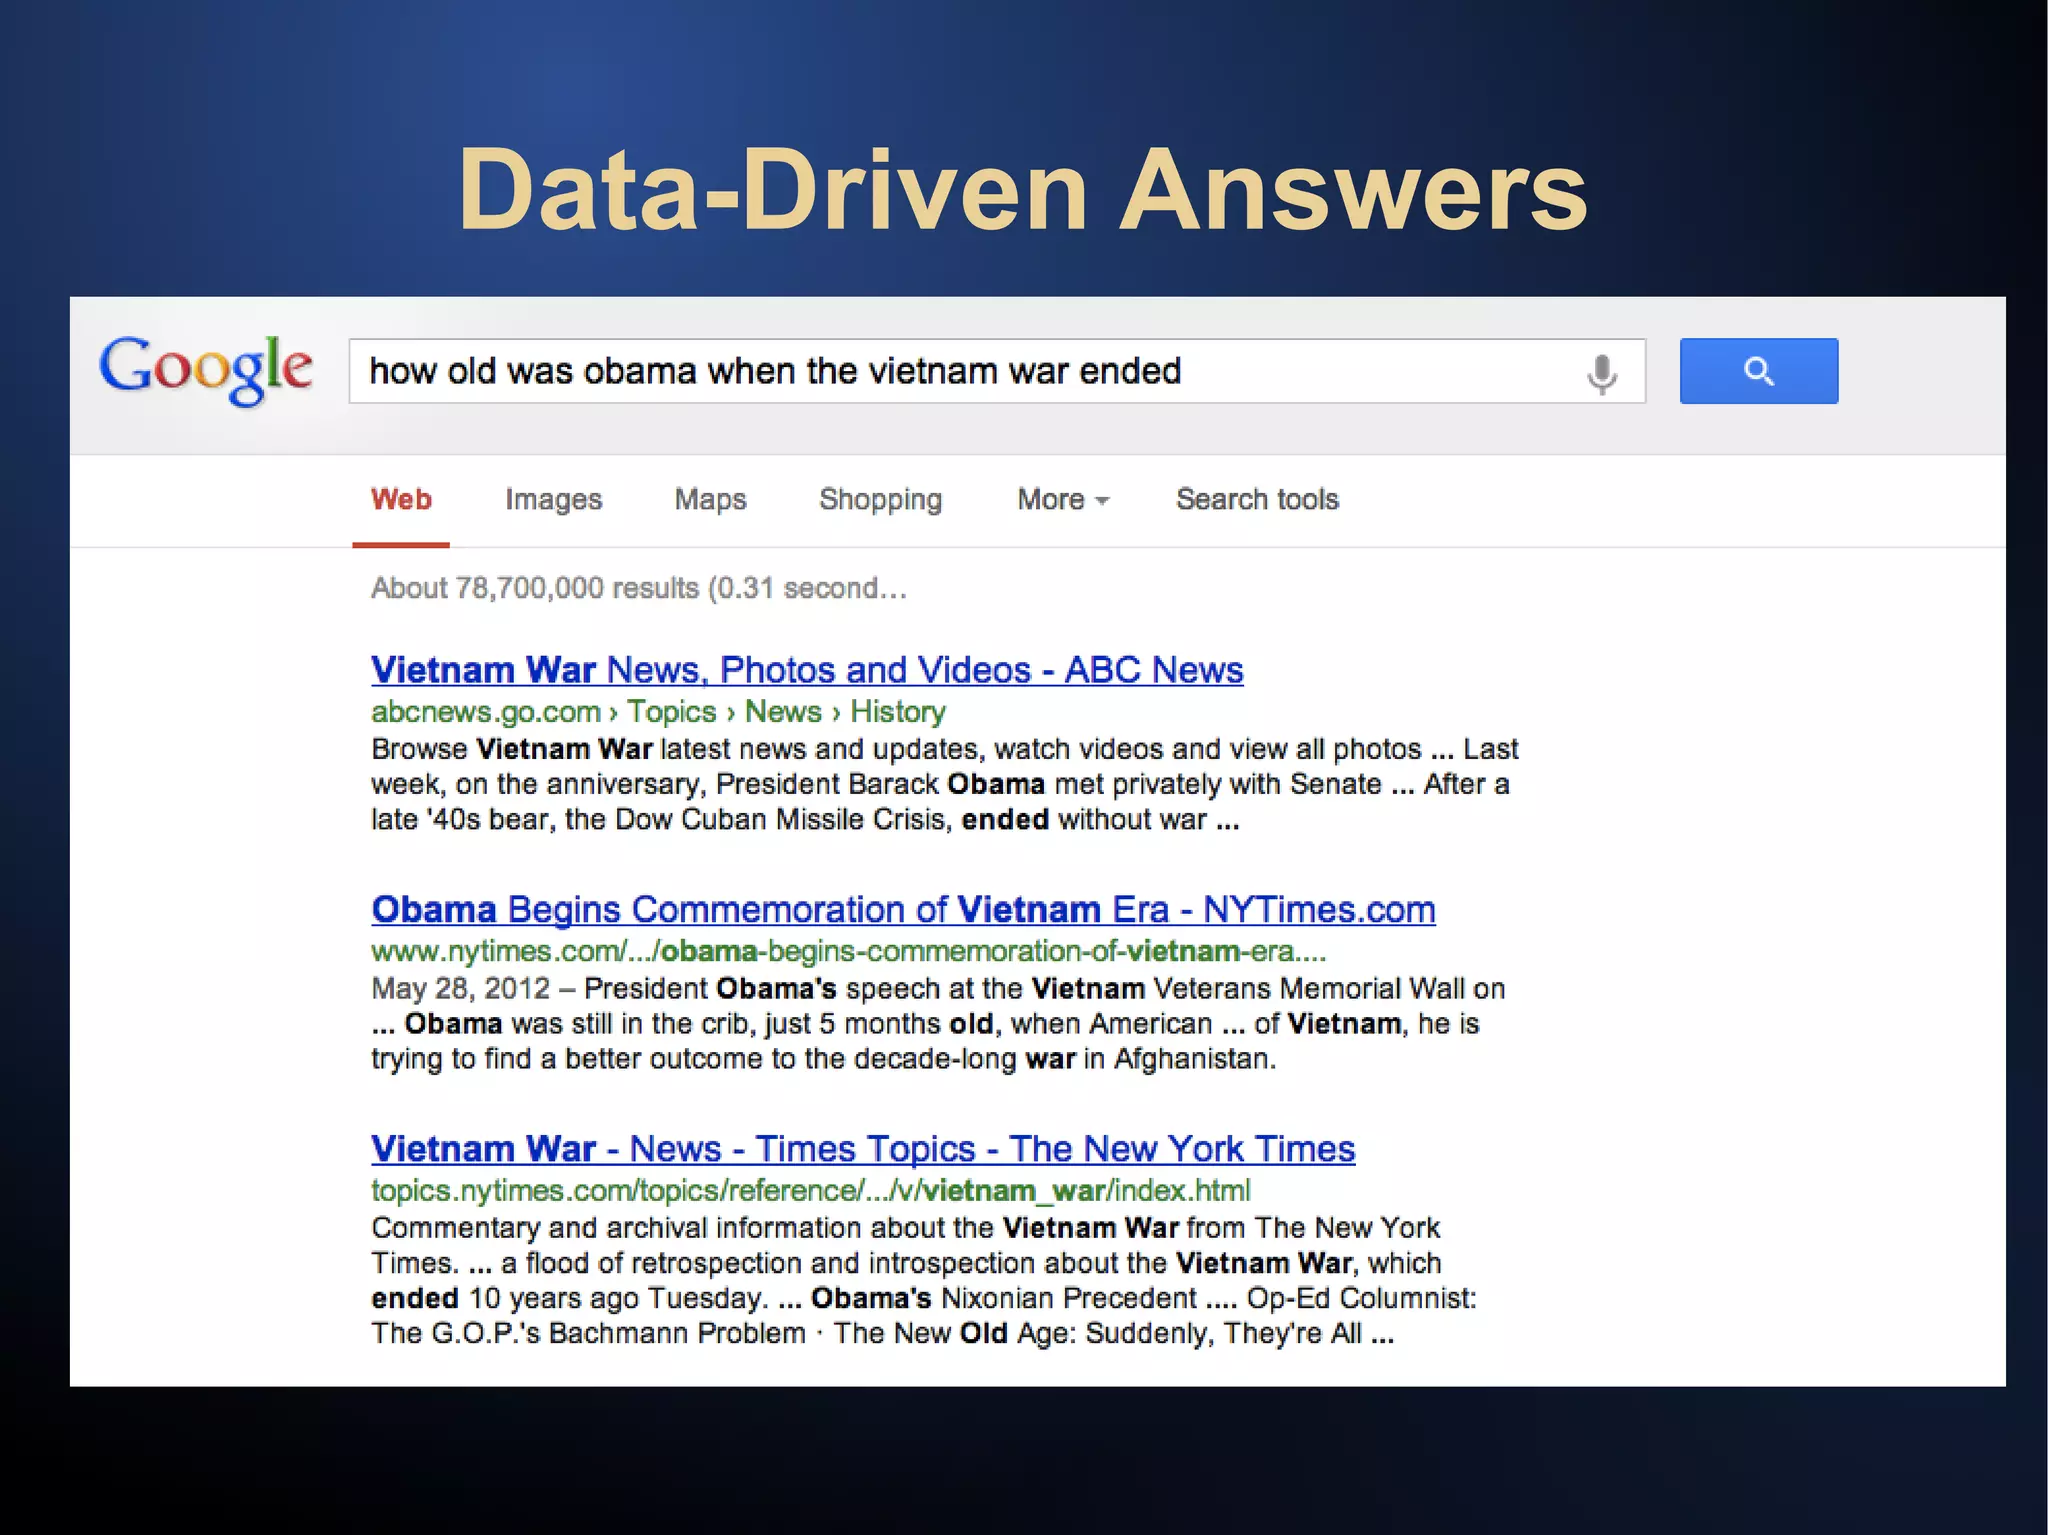This screenshot has height=1535, width=2048.
Task: Open Search tools options
Action: [1256, 499]
